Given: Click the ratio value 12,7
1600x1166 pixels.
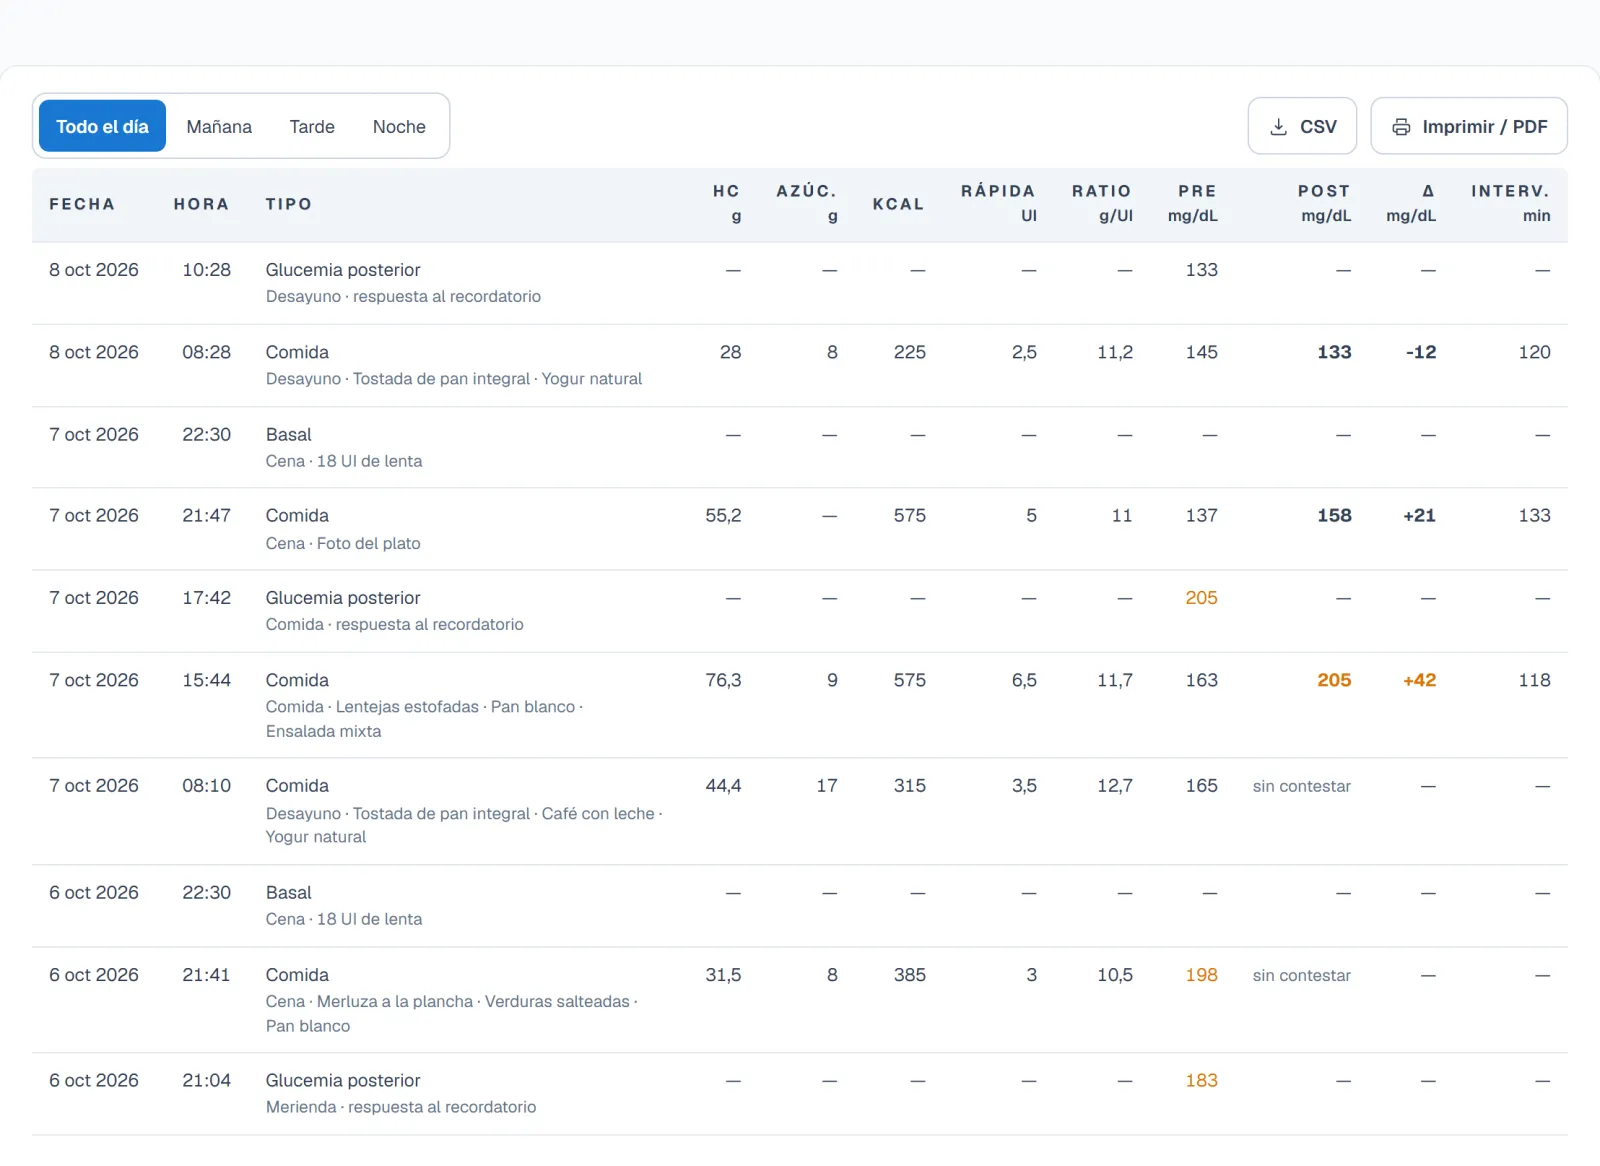Looking at the screenshot, I should (1114, 786).
